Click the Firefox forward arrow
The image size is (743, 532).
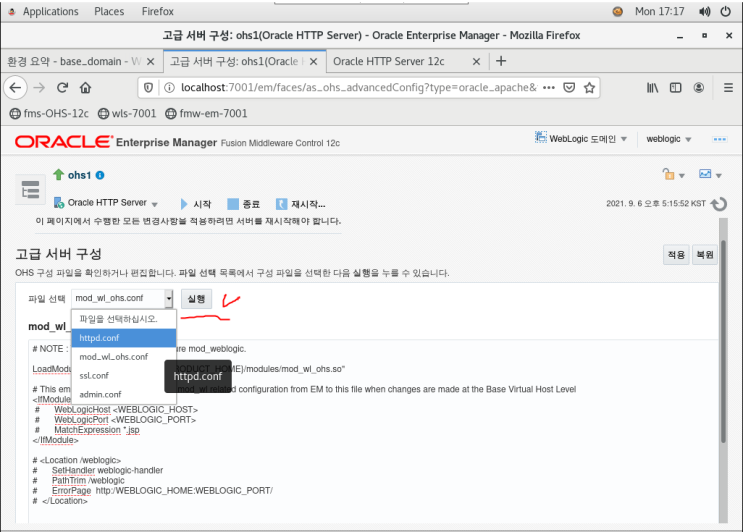pos(39,88)
